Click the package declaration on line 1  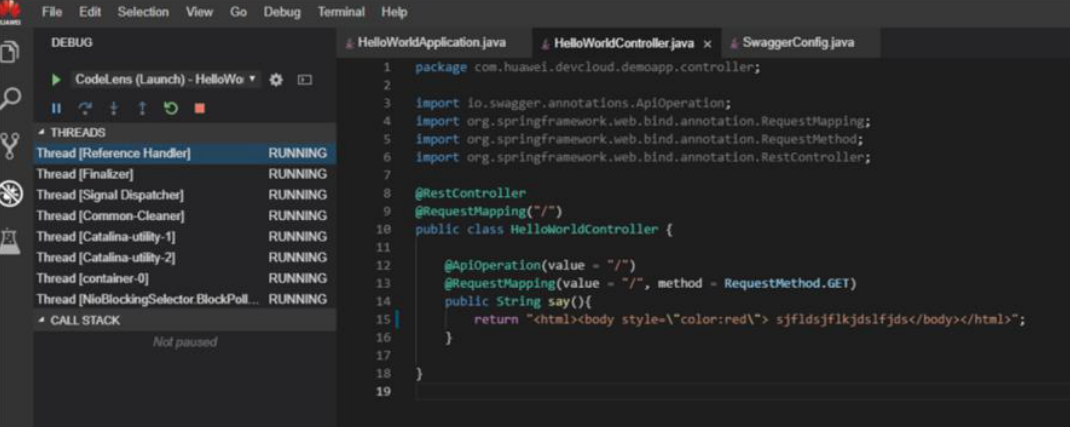click(588, 68)
